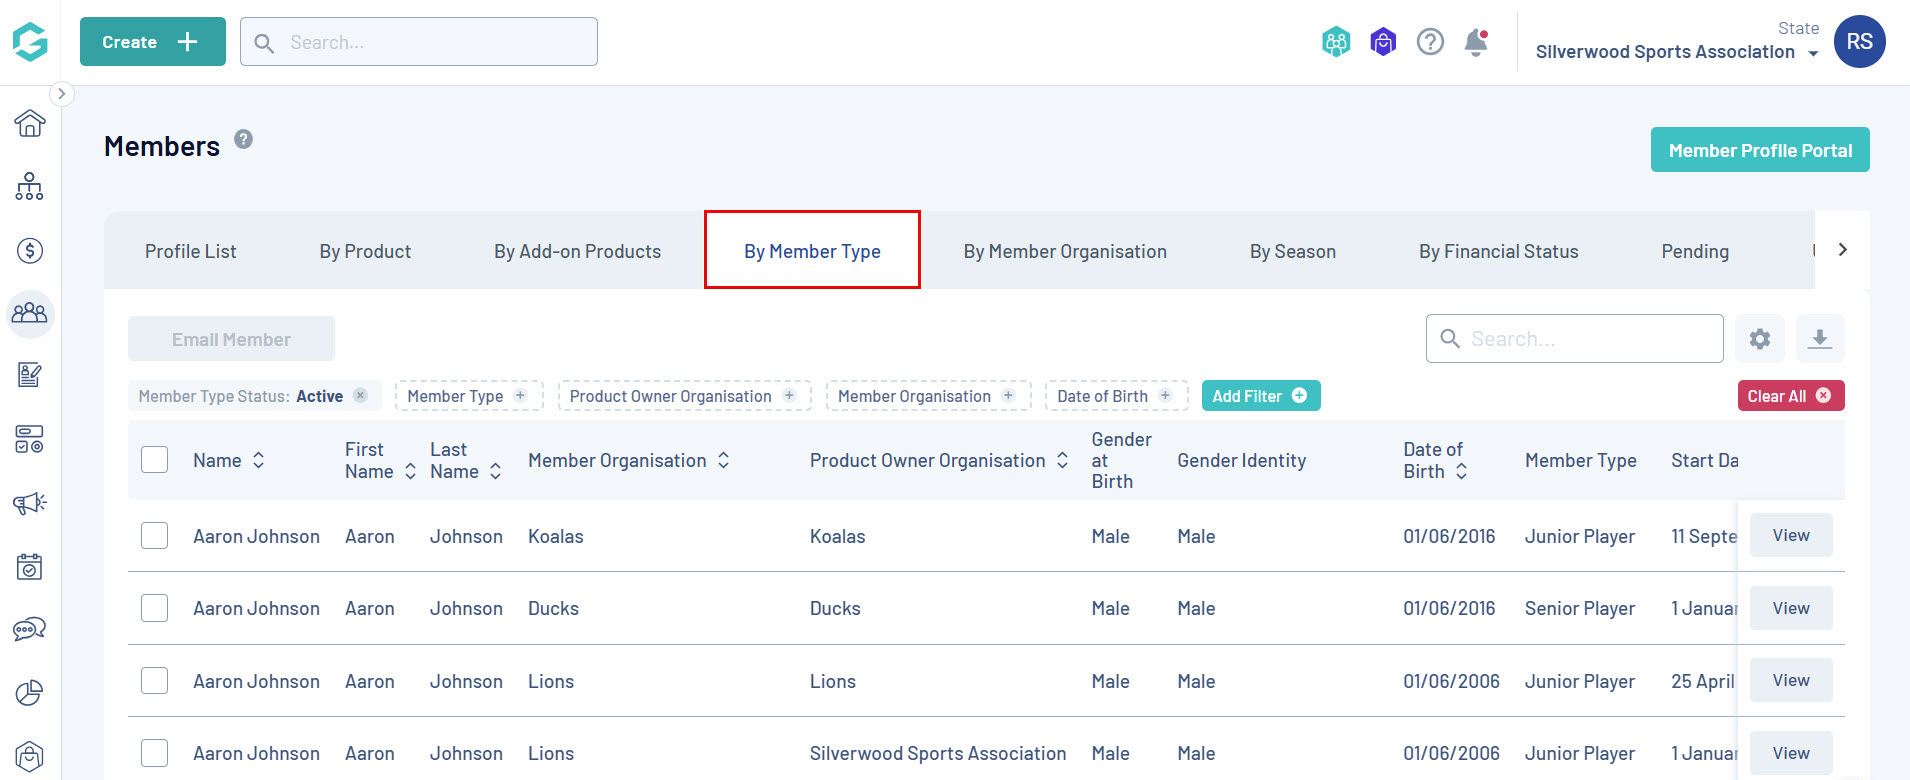Open the Home icon in sidebar
1910x780 pixels.
(x=30, y=123)
